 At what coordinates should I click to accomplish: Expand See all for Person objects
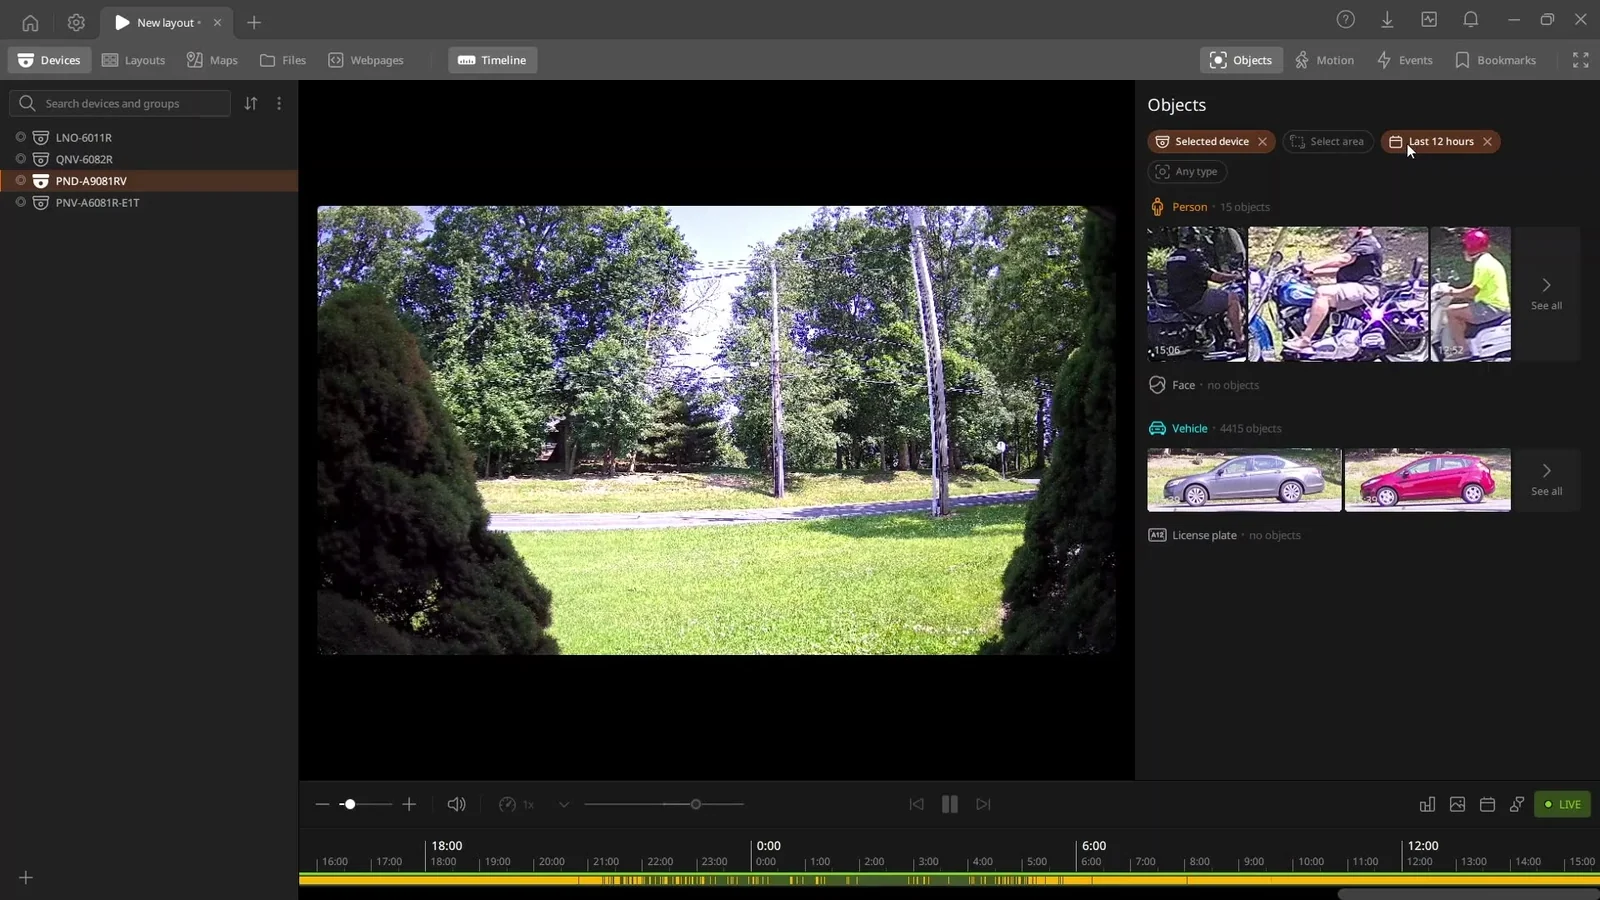pyautogui.click(x=1546, y=294)
